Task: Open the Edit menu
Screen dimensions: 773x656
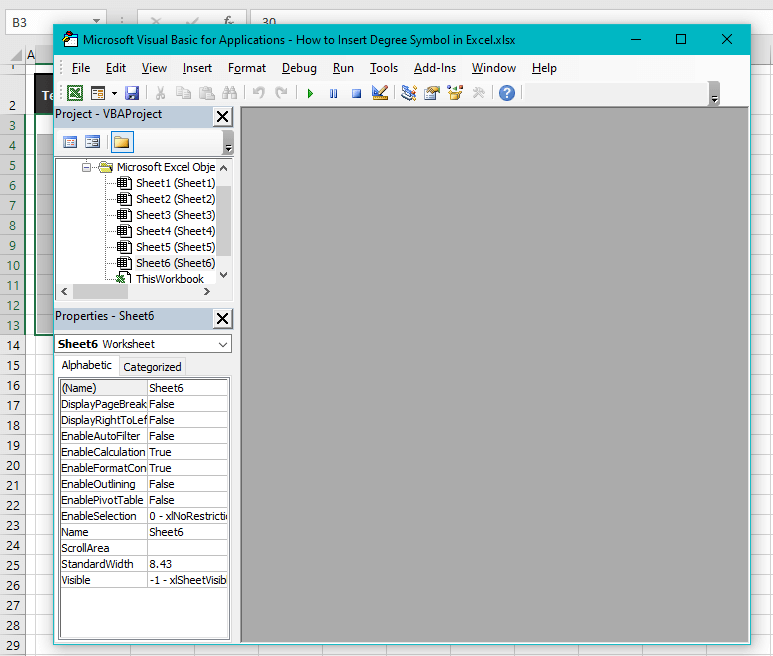Action: coord(116,68)
